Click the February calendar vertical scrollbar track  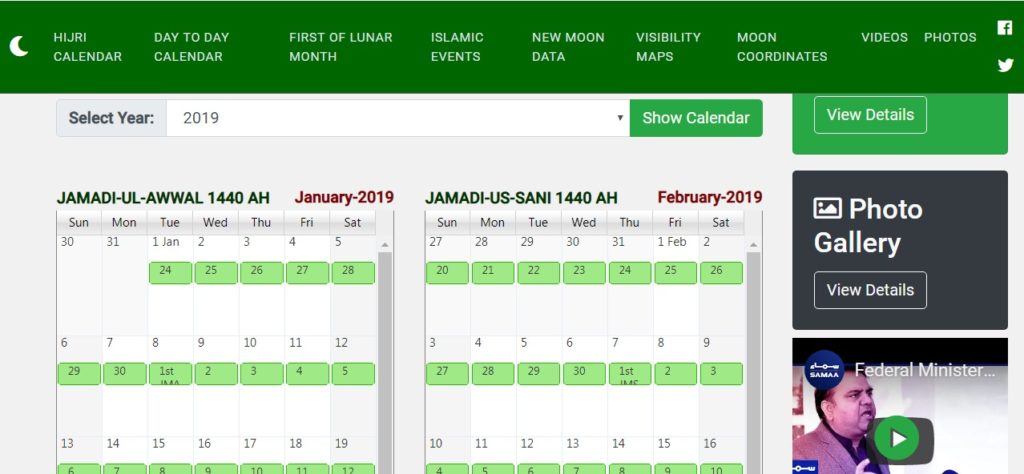pos(753,362)
